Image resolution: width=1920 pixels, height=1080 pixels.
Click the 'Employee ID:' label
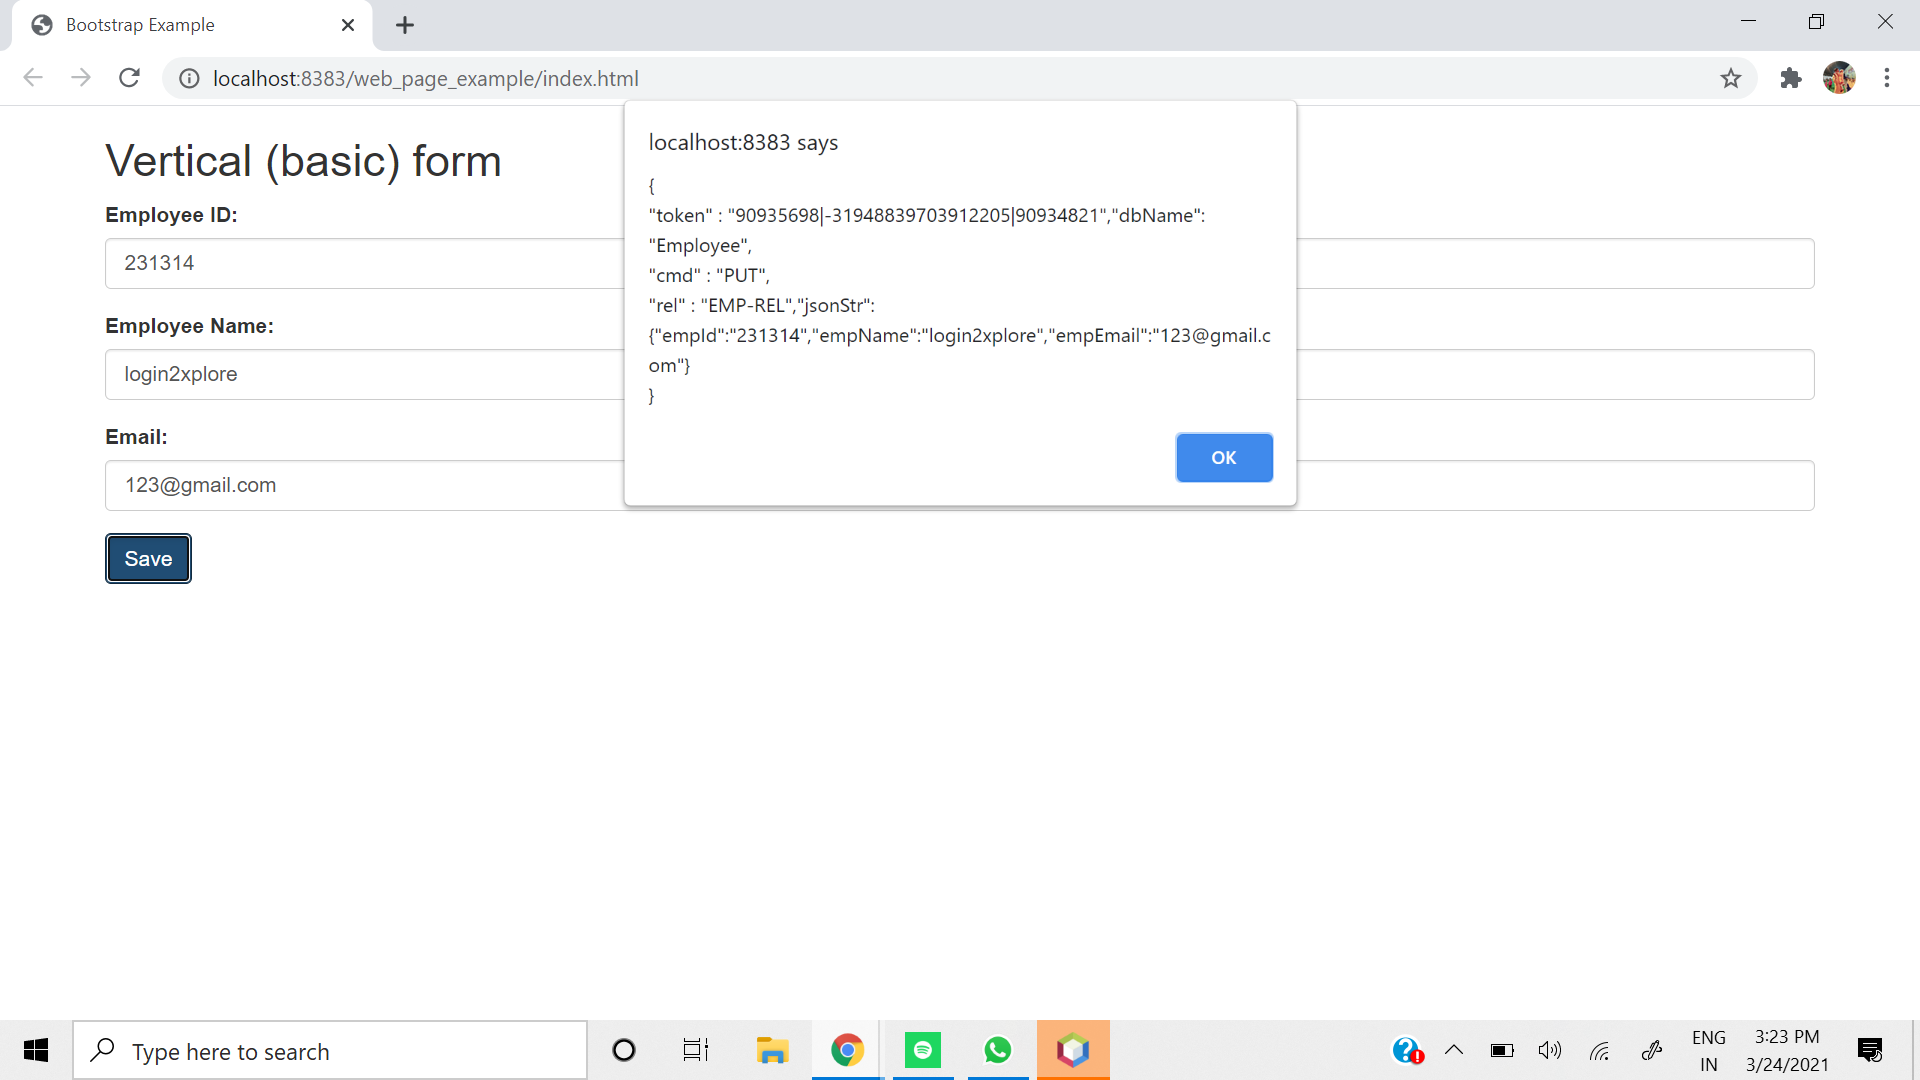click(171, 215)
